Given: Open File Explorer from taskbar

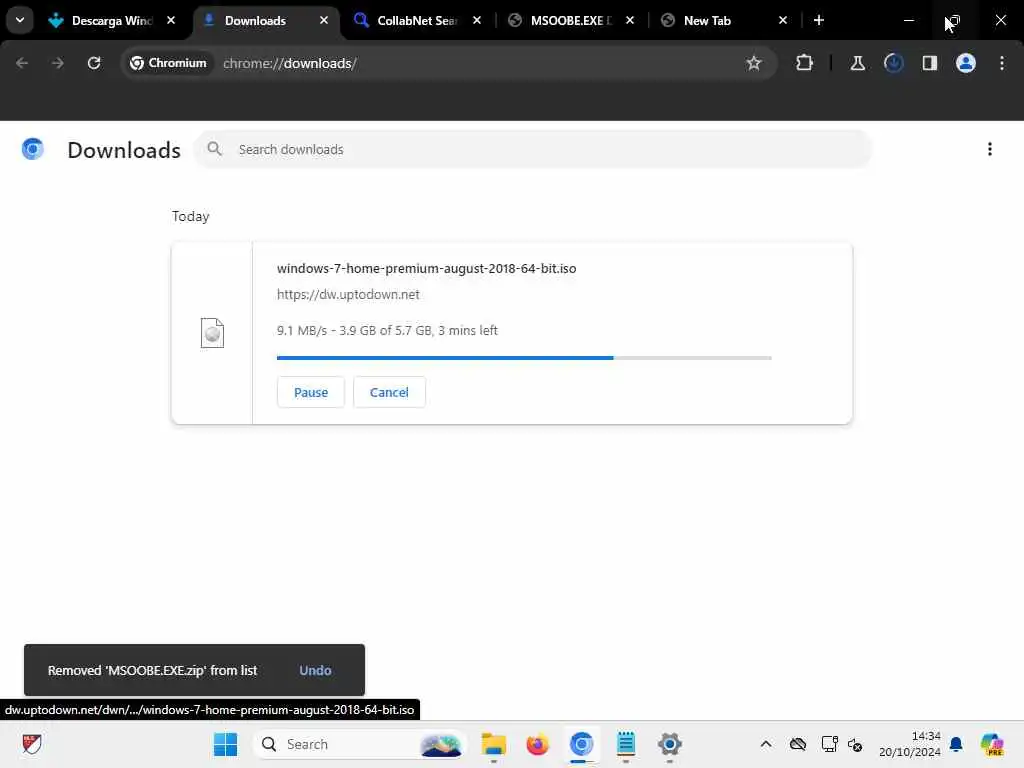Looking at the screenshot, I should pyautogui.click(x=494, y=744).
